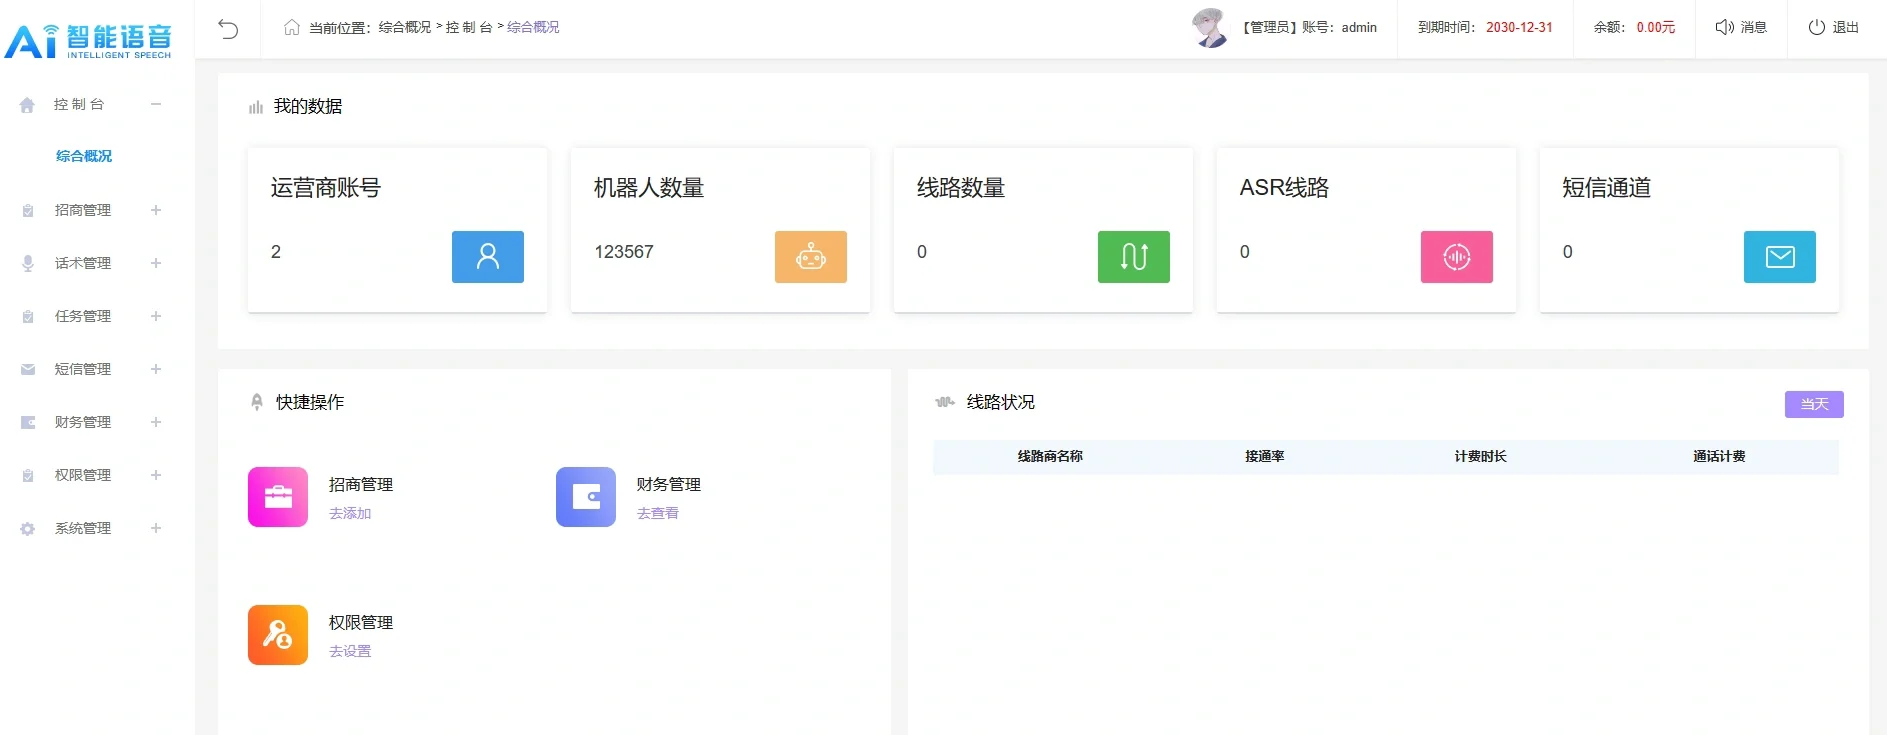Click the 123567 robot count value
Image resolution: width=1887 pixels, height=735 pixels.
624,252
